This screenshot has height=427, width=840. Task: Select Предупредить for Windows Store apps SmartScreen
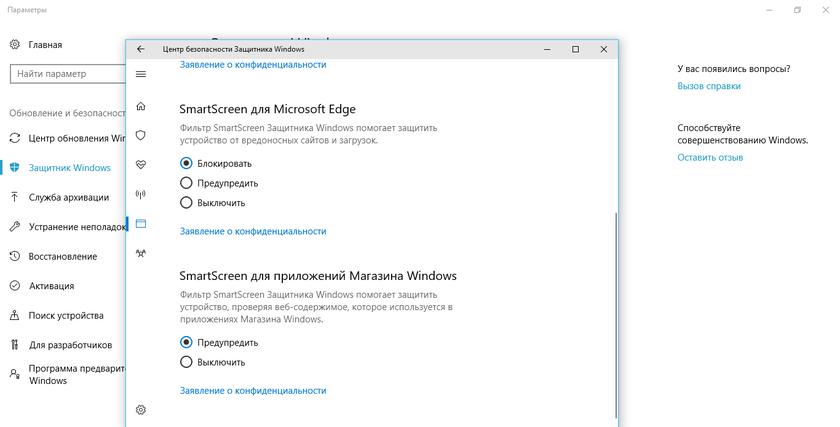[x=186, y=342]
